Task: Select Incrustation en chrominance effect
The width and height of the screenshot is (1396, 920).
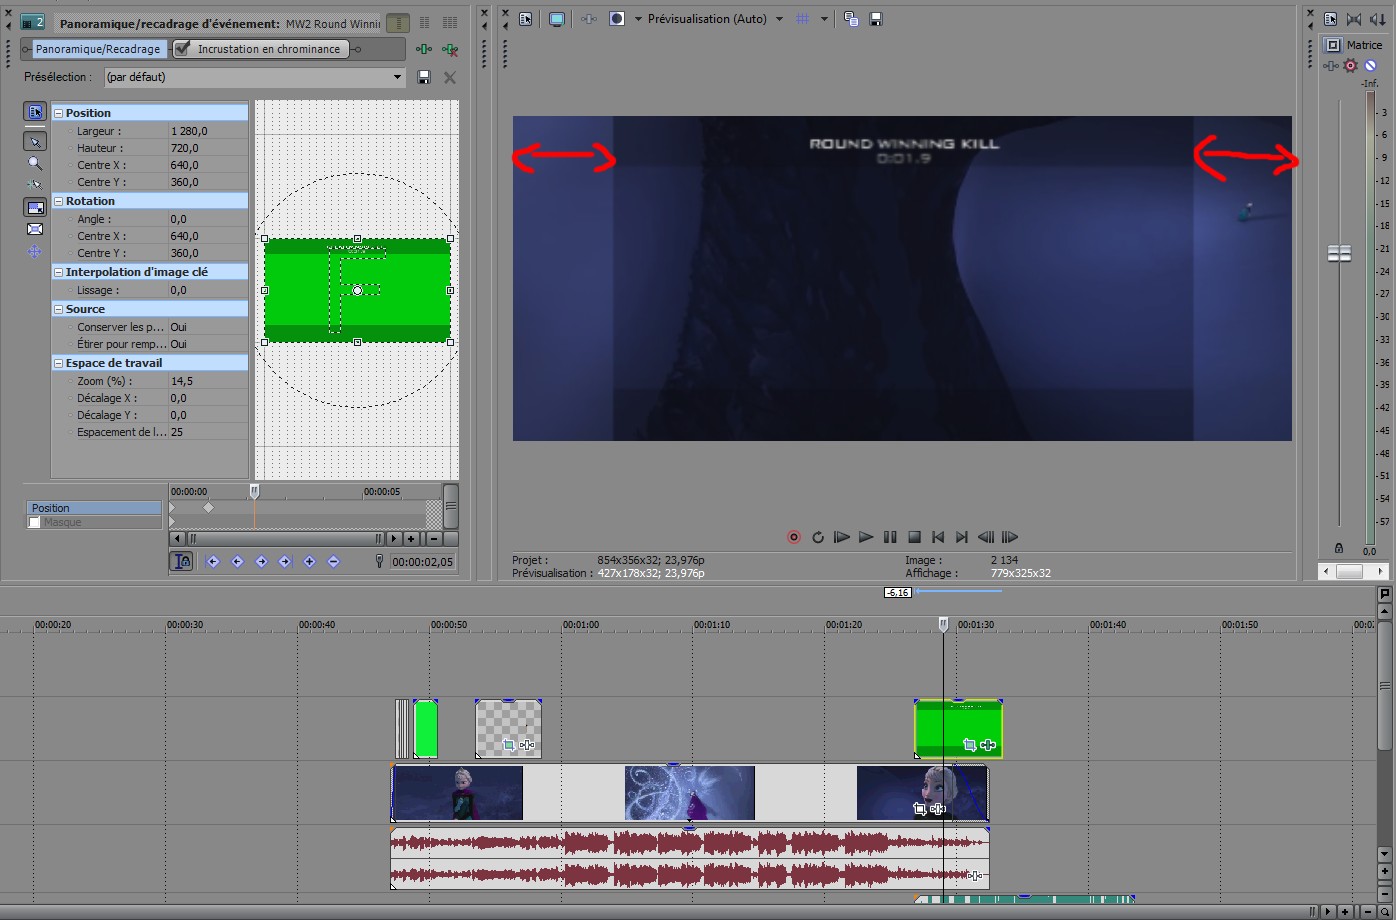Action: (268, 49)
